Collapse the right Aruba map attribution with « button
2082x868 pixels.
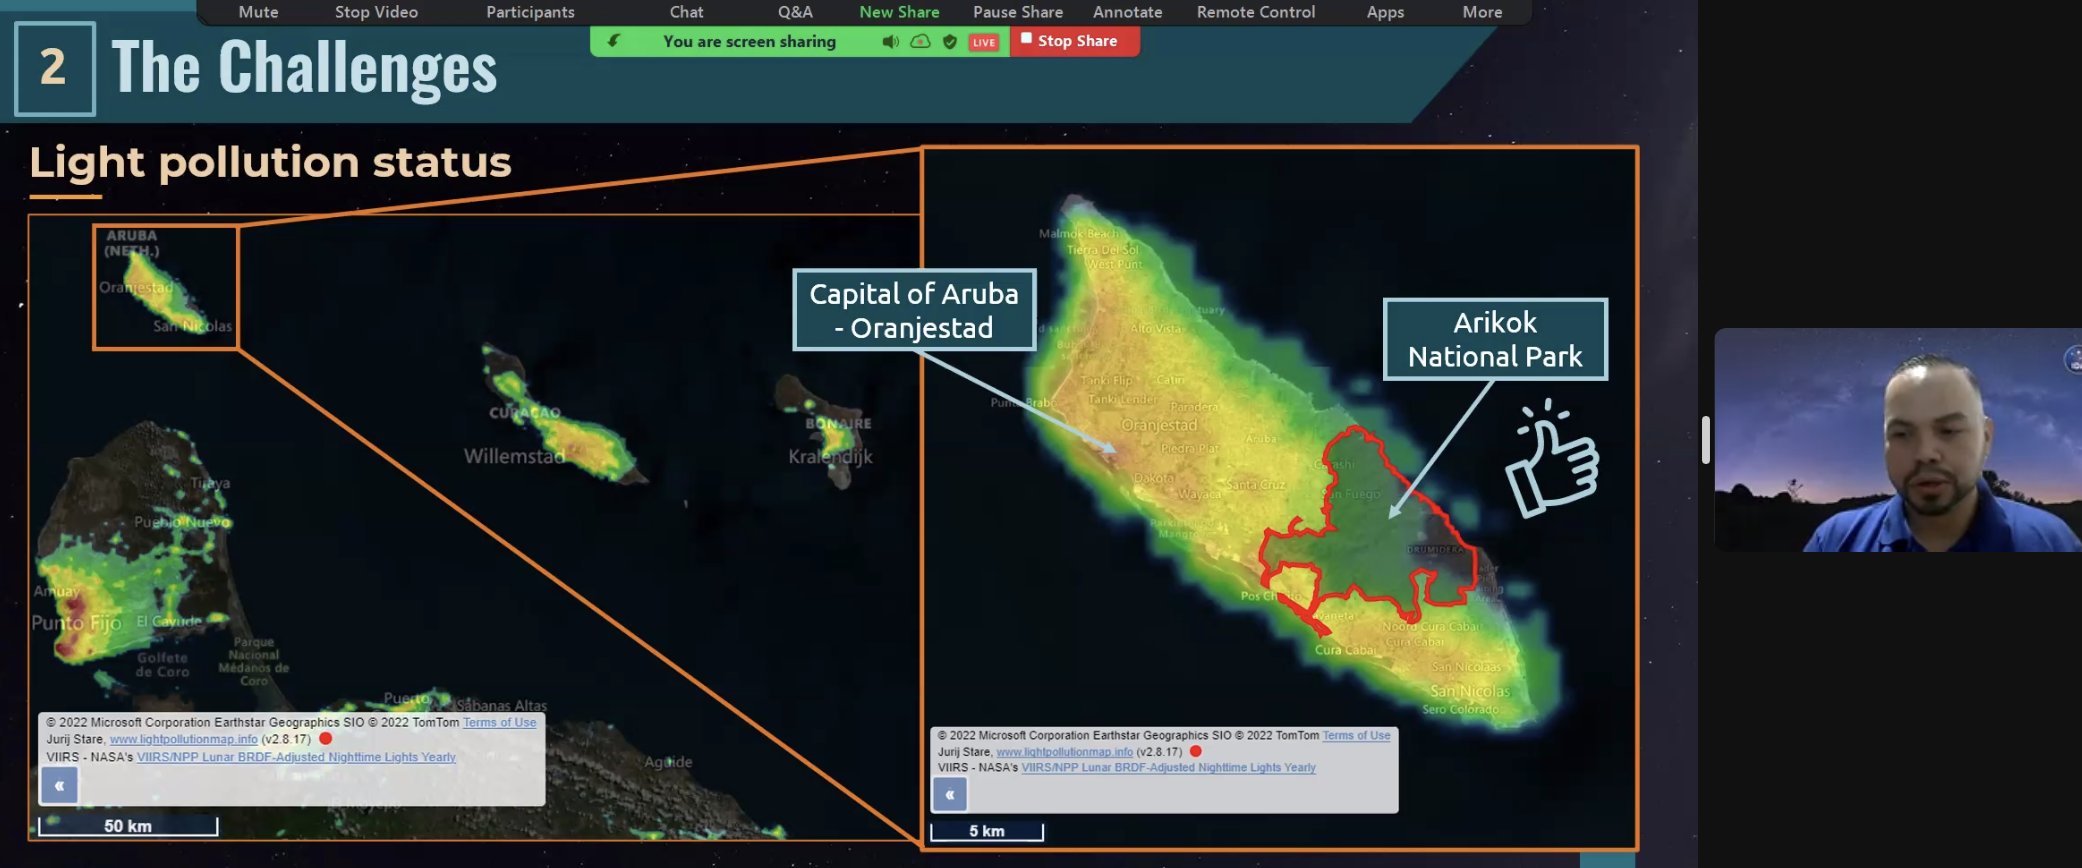tap(950, 795)
